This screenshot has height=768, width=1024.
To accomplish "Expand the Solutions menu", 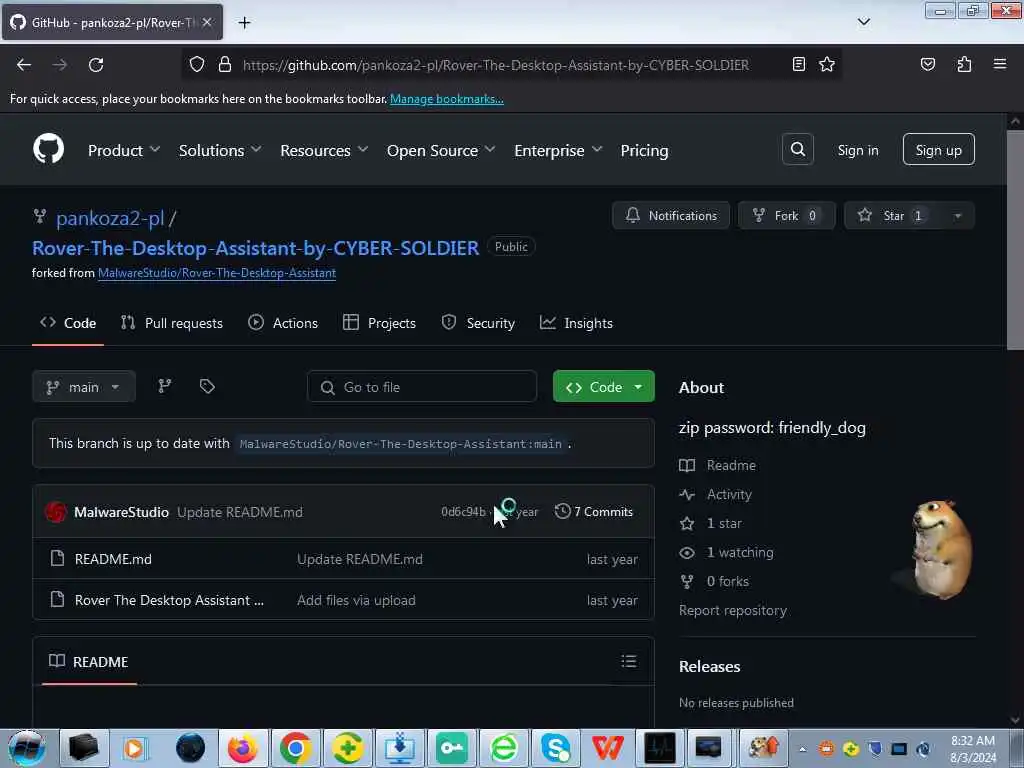I will point(219,150).
